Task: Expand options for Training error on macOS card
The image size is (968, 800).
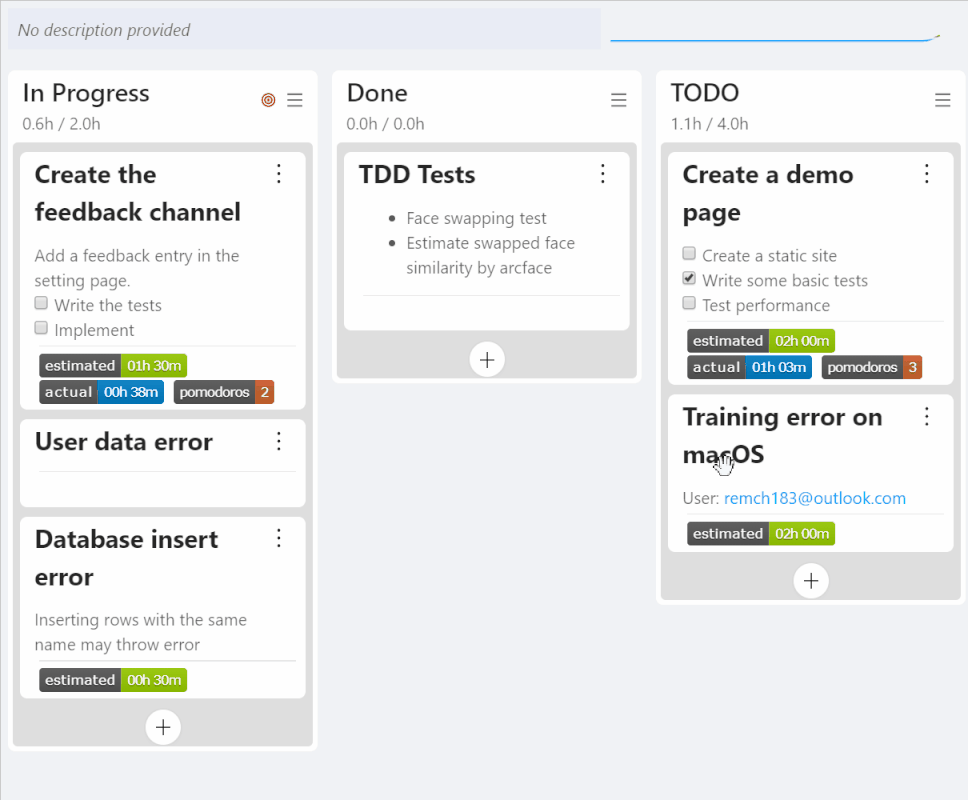Action: pyautogui.click(x=927, y=417)
